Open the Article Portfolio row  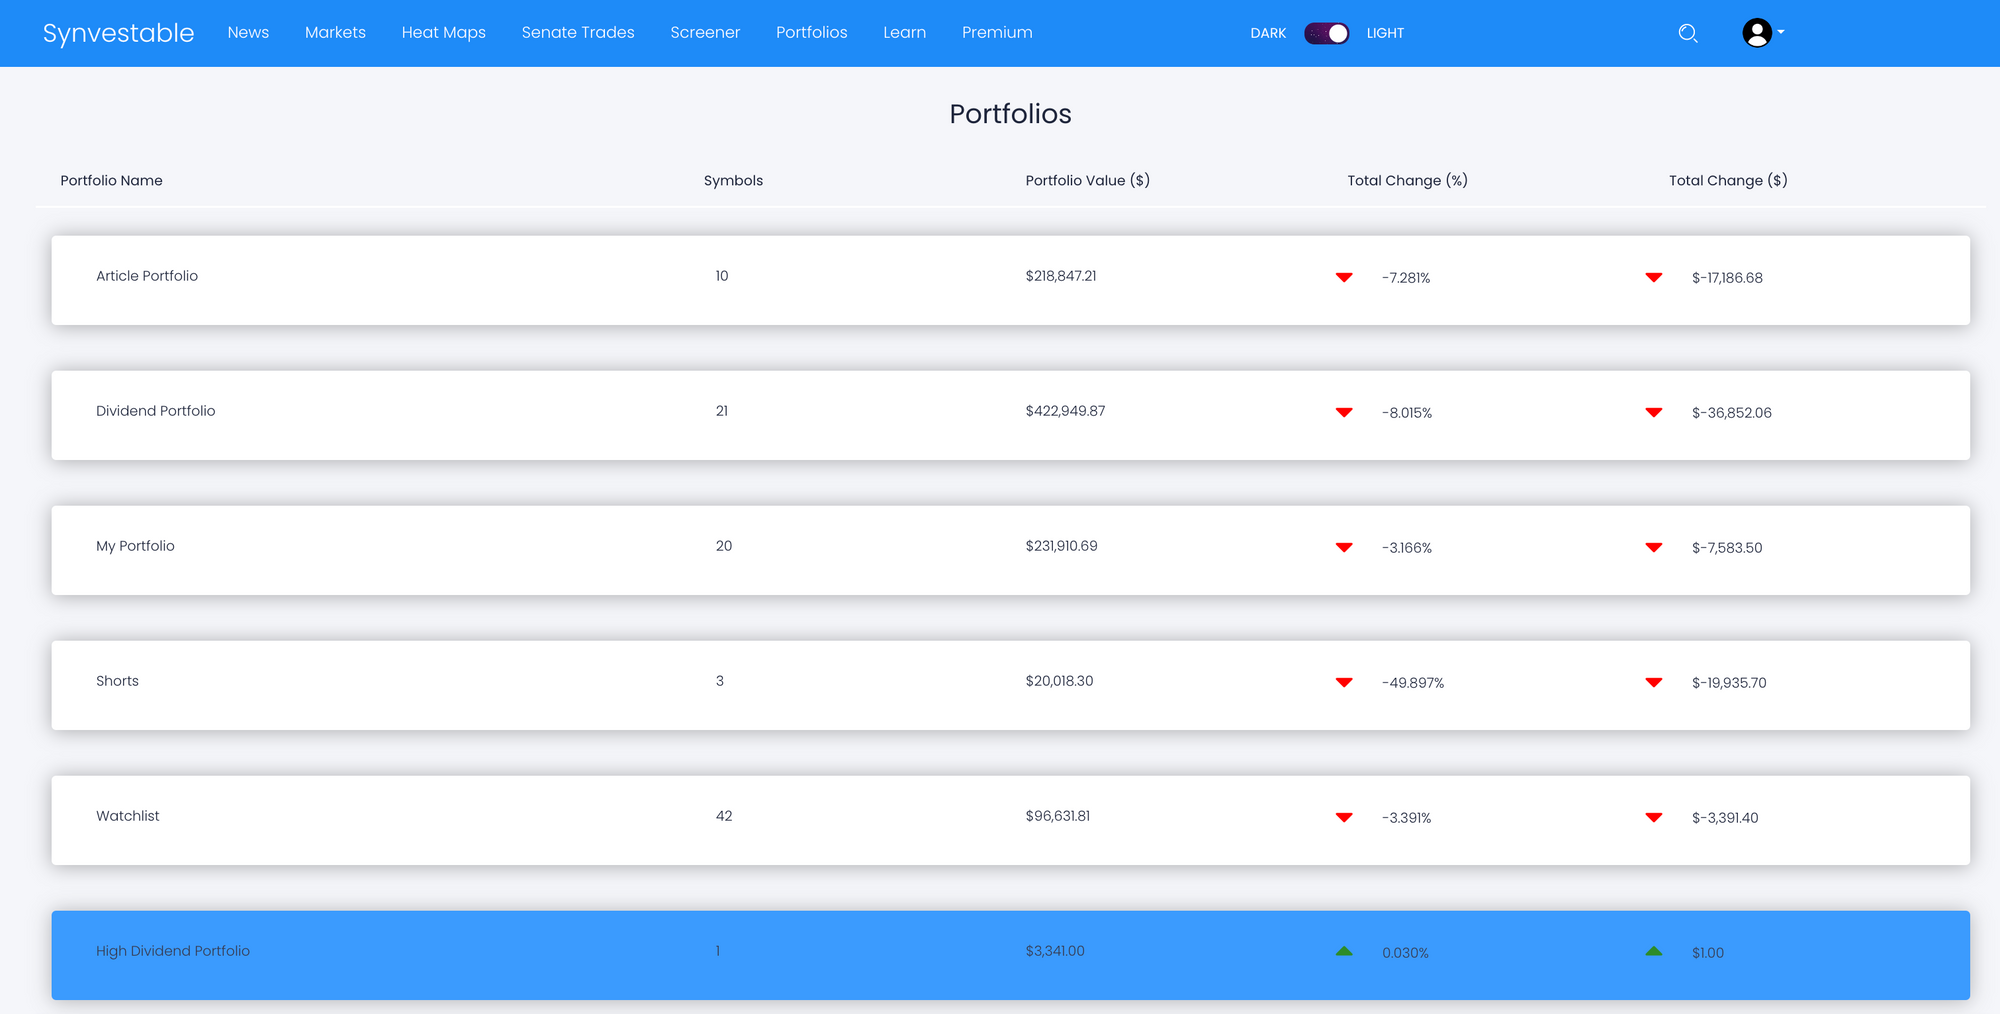pyautogui.click(x=1011, y=280)
